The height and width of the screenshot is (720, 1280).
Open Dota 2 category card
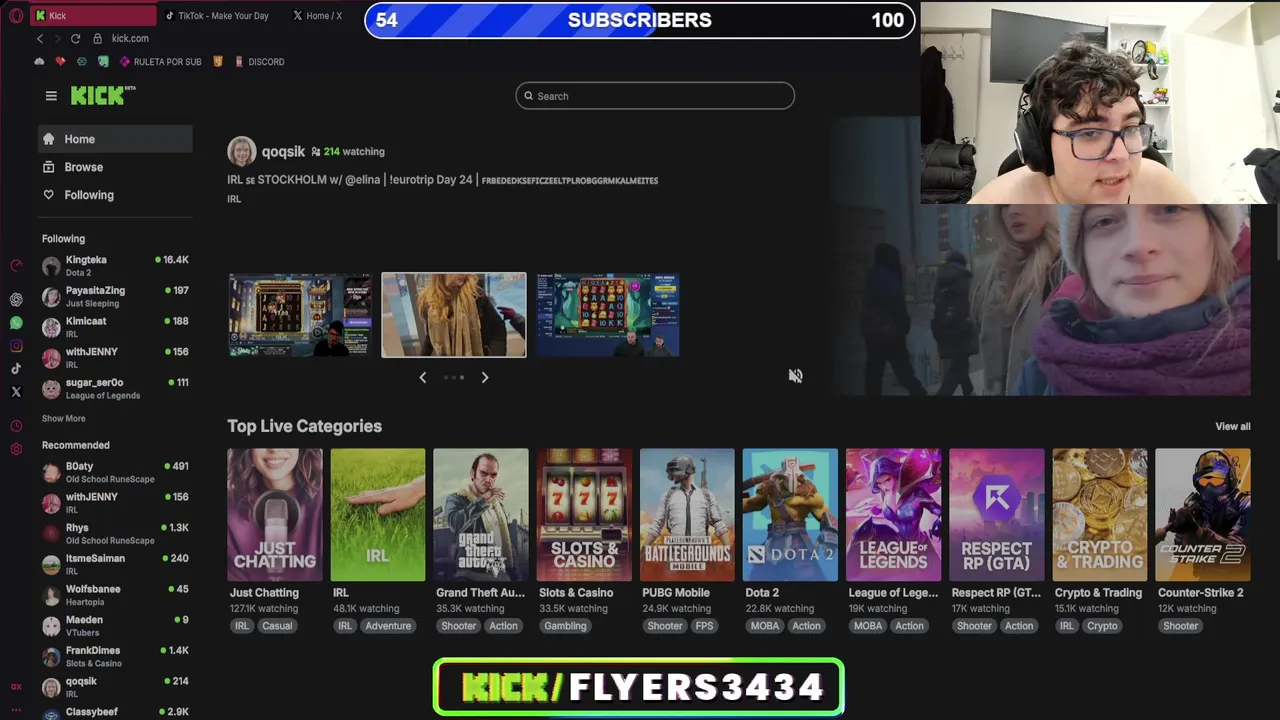[x=790, y=515]
